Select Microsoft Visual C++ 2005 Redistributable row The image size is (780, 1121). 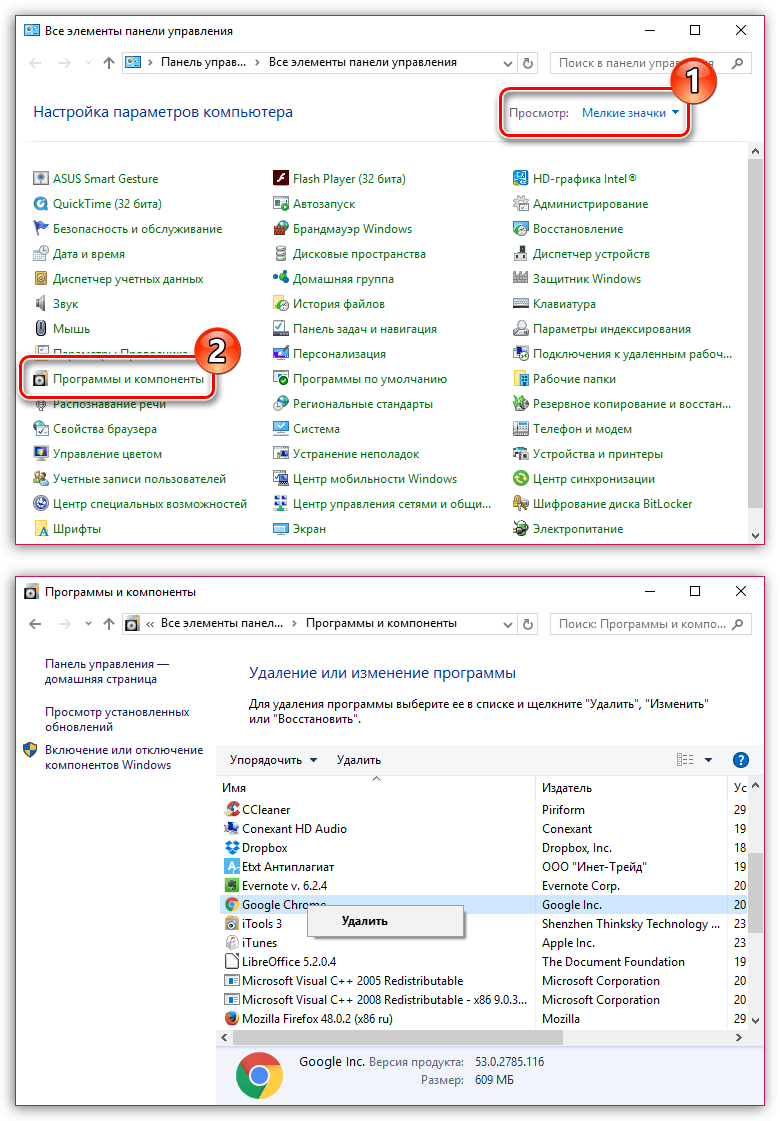(483, 981)
